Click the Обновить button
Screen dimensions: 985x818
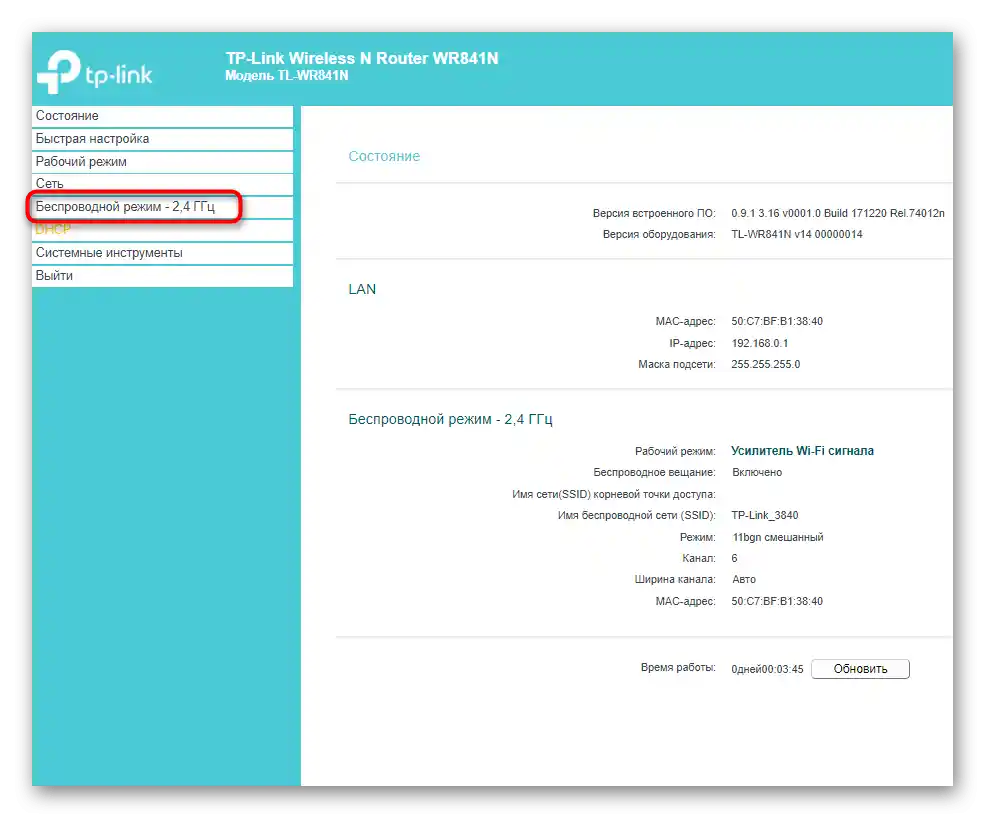860,669
